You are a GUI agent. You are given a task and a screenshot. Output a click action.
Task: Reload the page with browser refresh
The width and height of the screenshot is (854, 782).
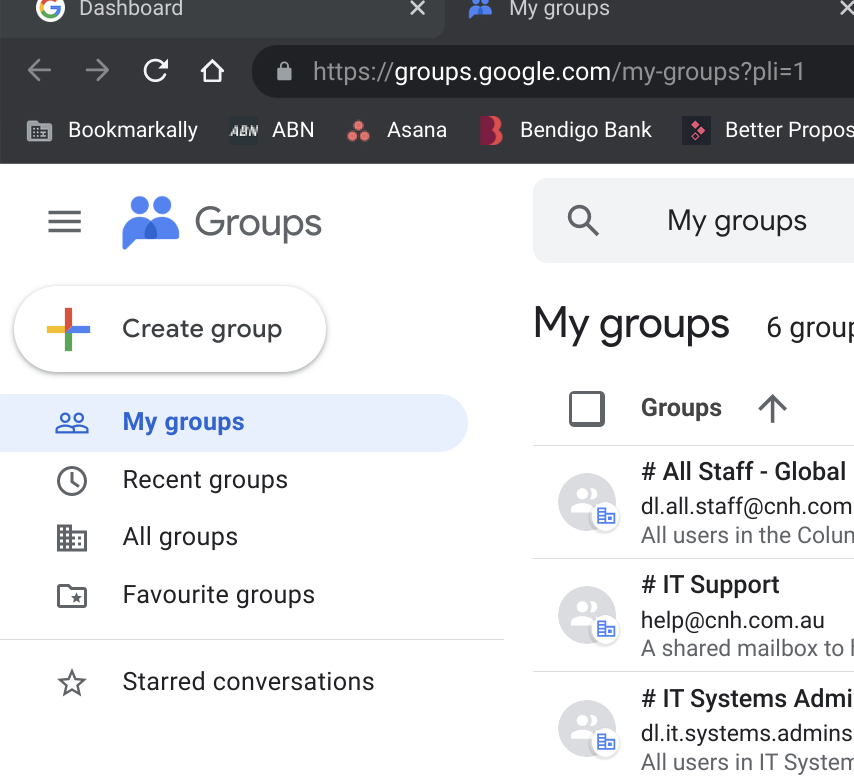tap(155, 71)
